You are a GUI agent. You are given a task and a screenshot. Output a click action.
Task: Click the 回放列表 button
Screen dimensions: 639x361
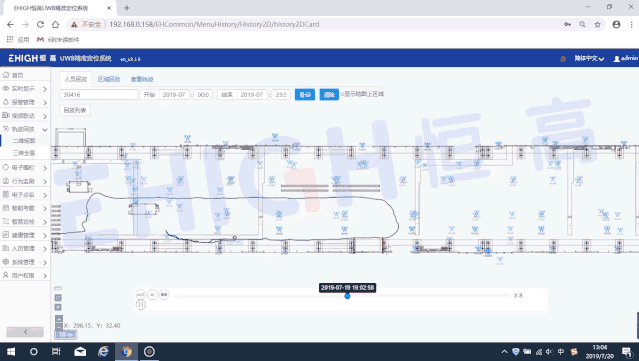(75, 110)
